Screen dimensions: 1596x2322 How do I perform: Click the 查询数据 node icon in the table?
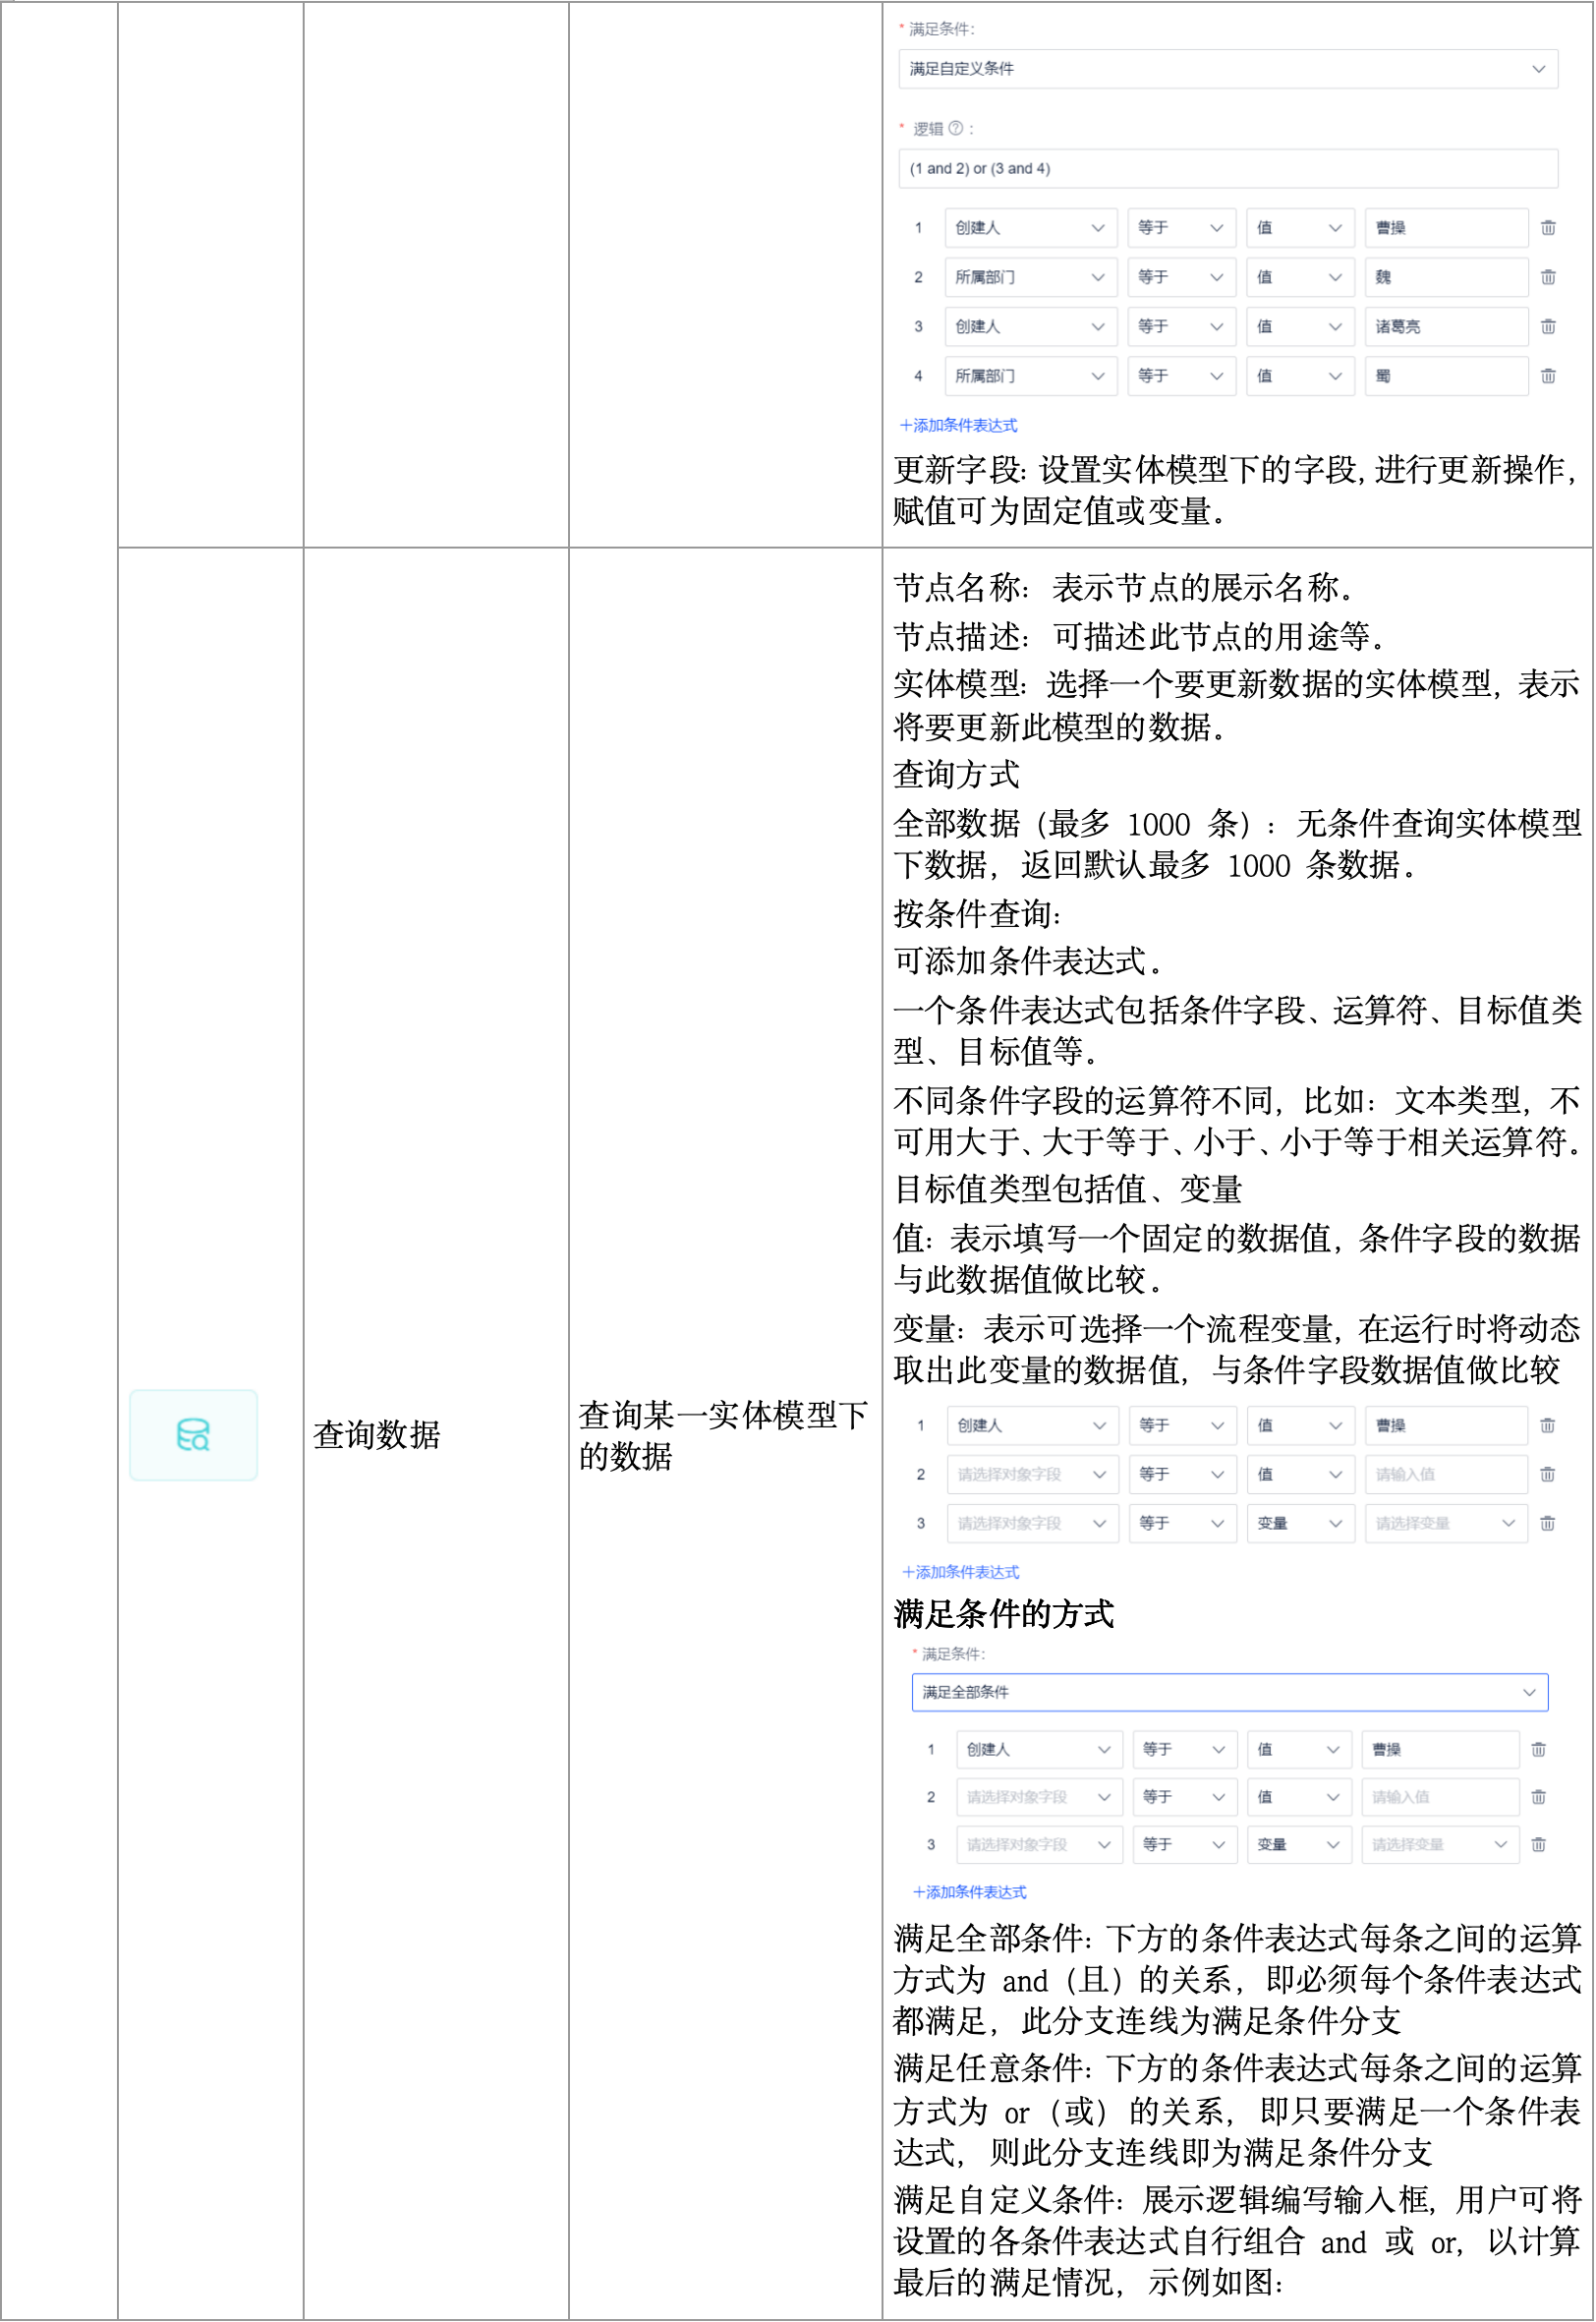[193, 1435]
